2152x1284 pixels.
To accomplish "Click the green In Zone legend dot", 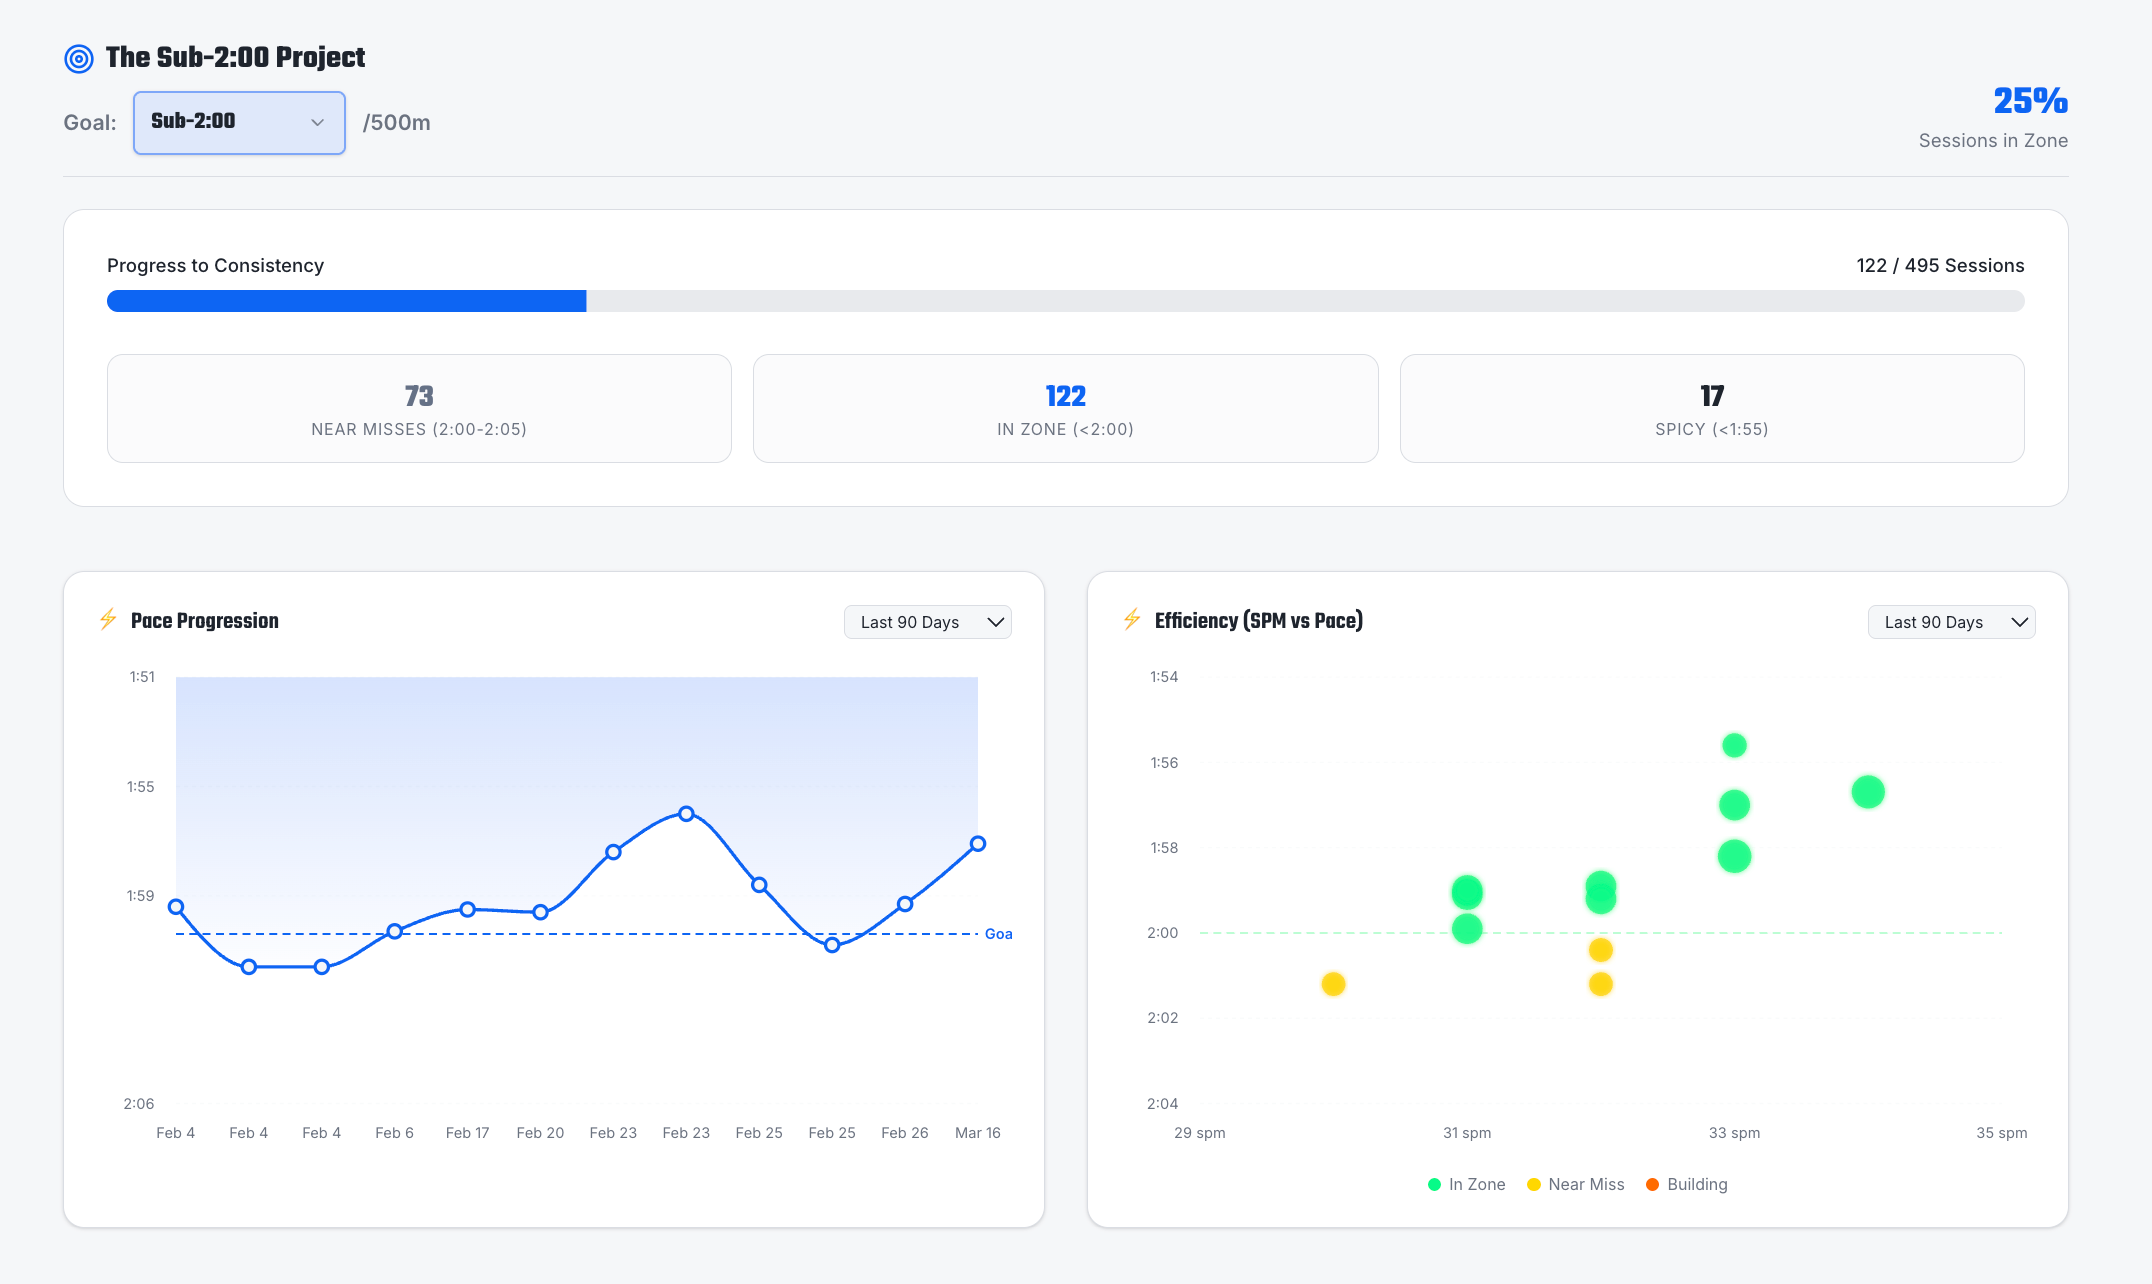I will tap(1434, 1184).
